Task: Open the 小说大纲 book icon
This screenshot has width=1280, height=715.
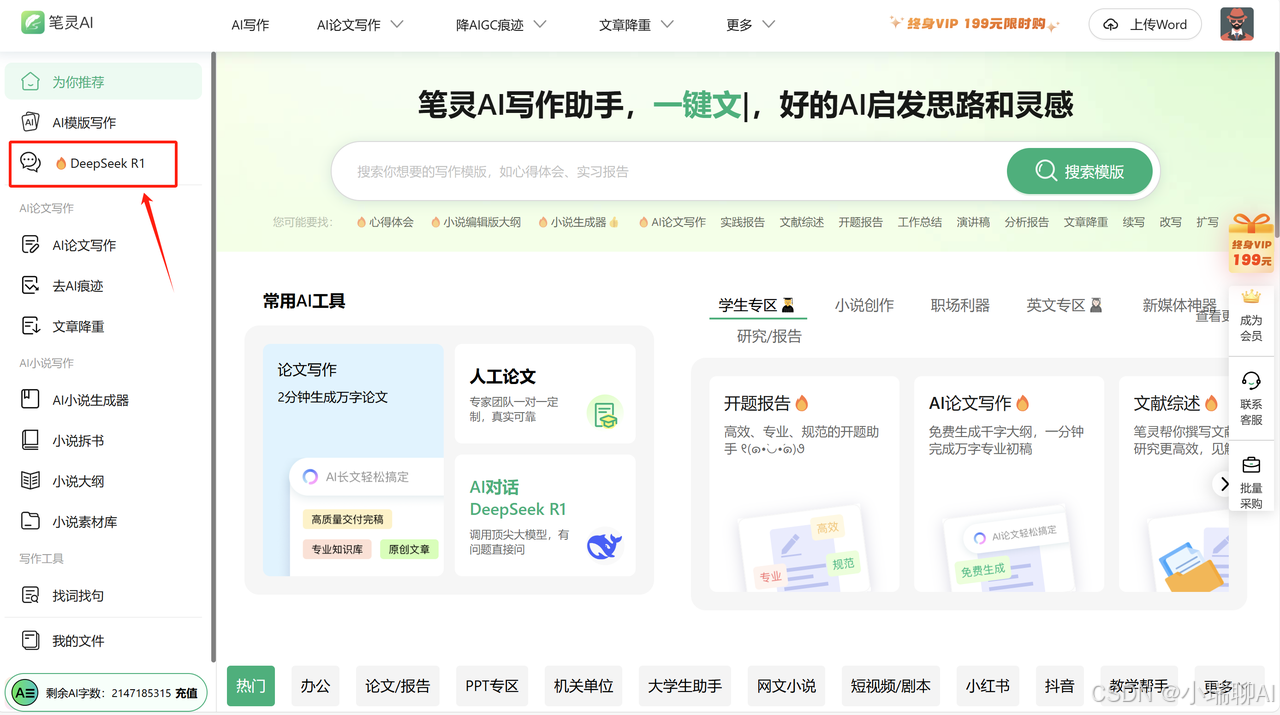Action: tap(31, 481)
